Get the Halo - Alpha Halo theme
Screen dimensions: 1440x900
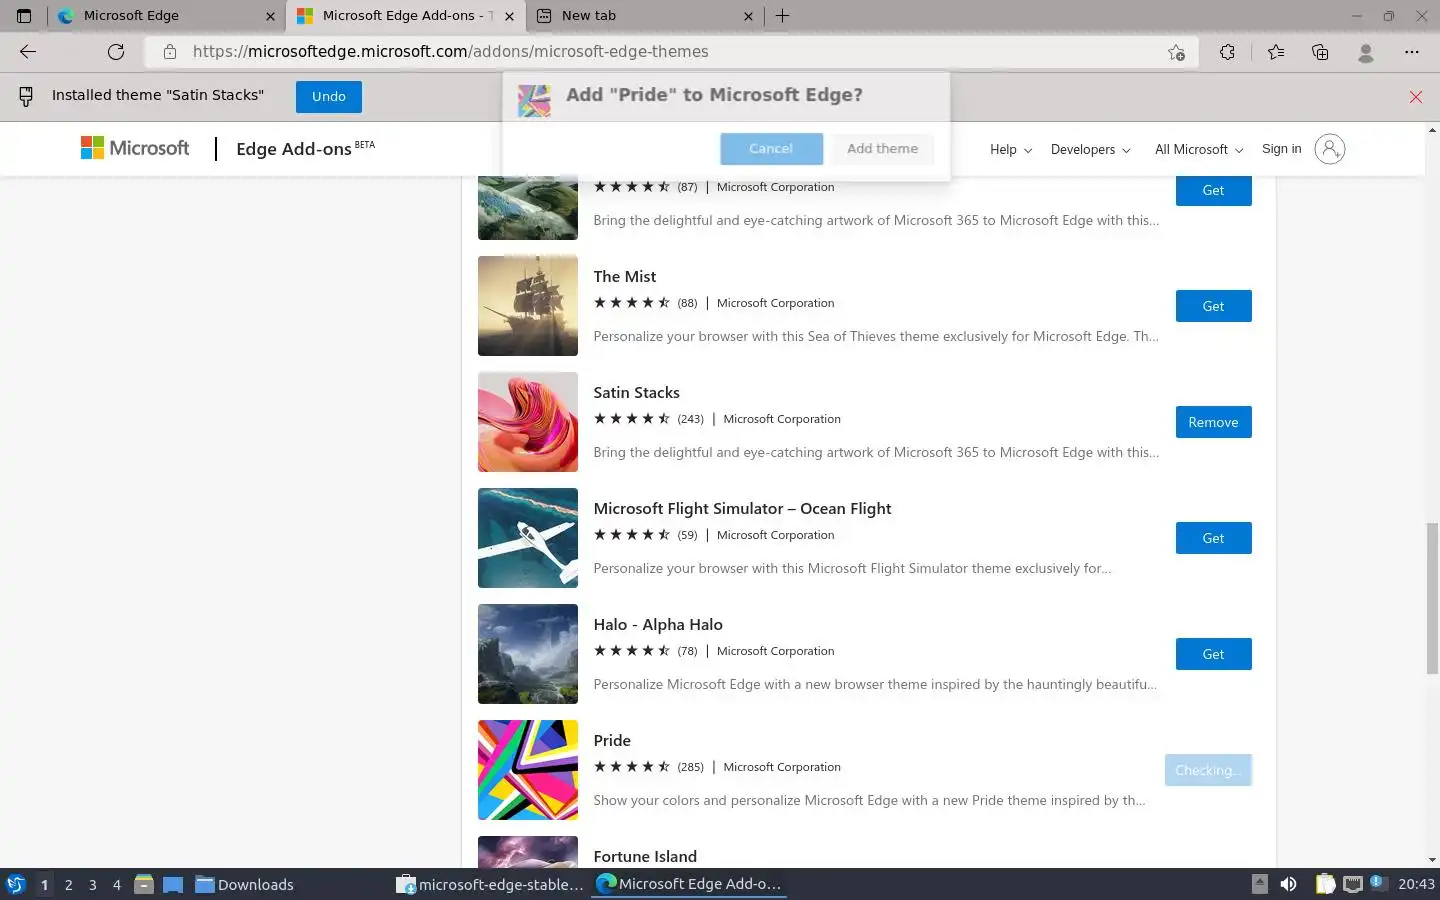(1213, 654)
